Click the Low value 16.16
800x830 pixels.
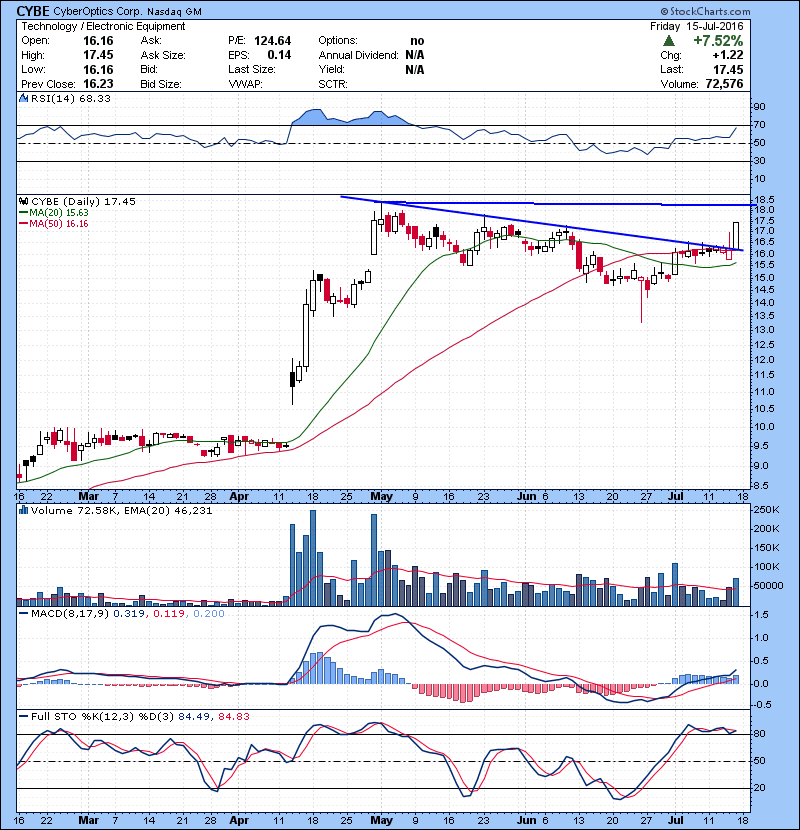[98, 70]
